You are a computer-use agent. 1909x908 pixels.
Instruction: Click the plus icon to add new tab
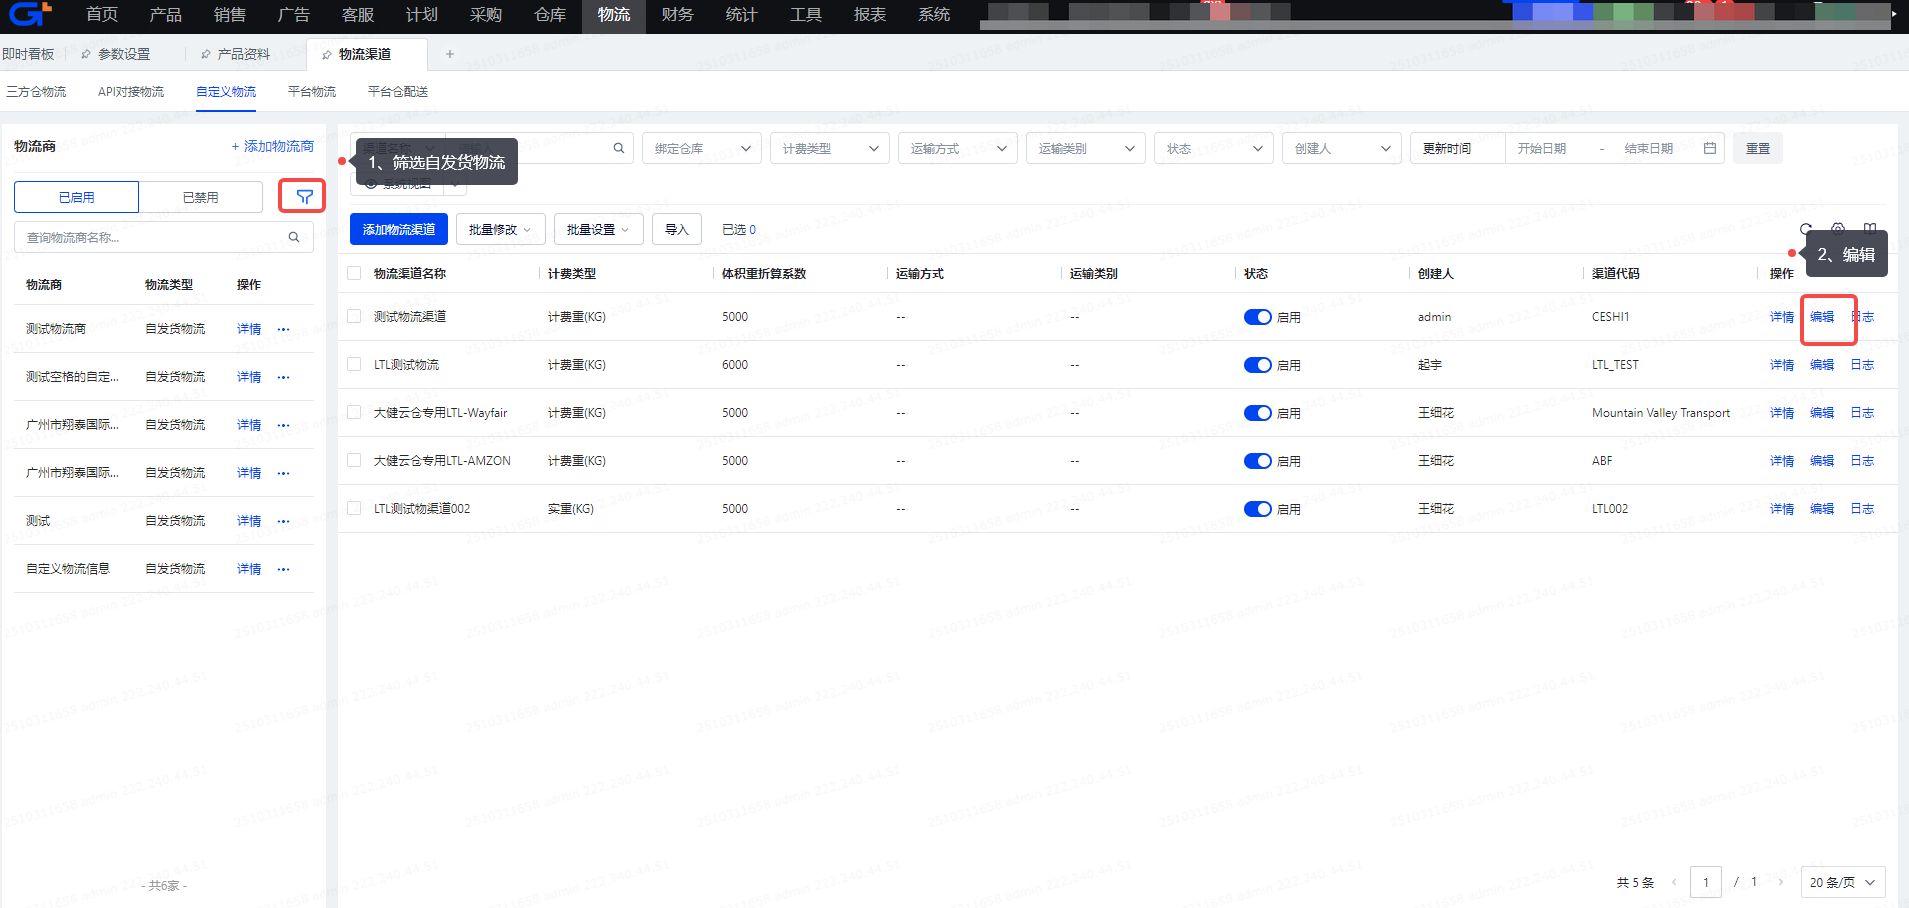click(450, 54)
